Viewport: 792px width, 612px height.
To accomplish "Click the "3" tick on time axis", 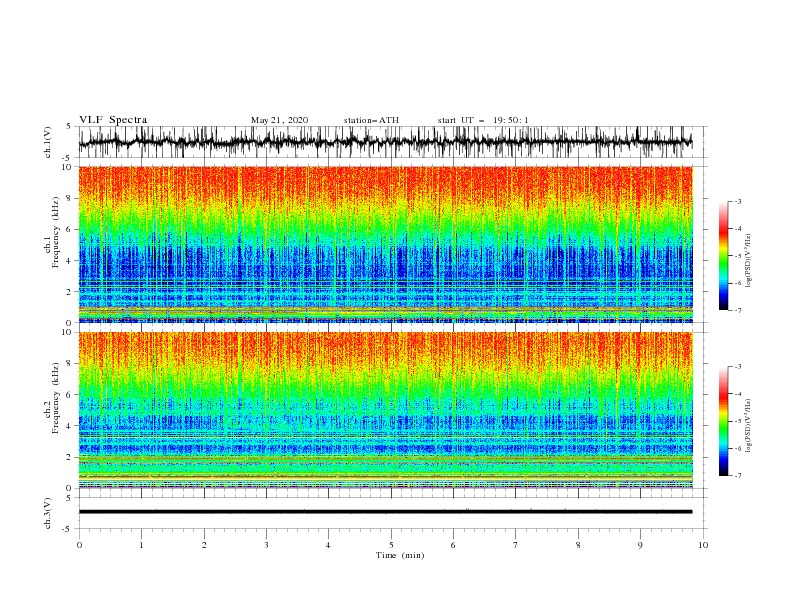I will click(x=266, y=545).
